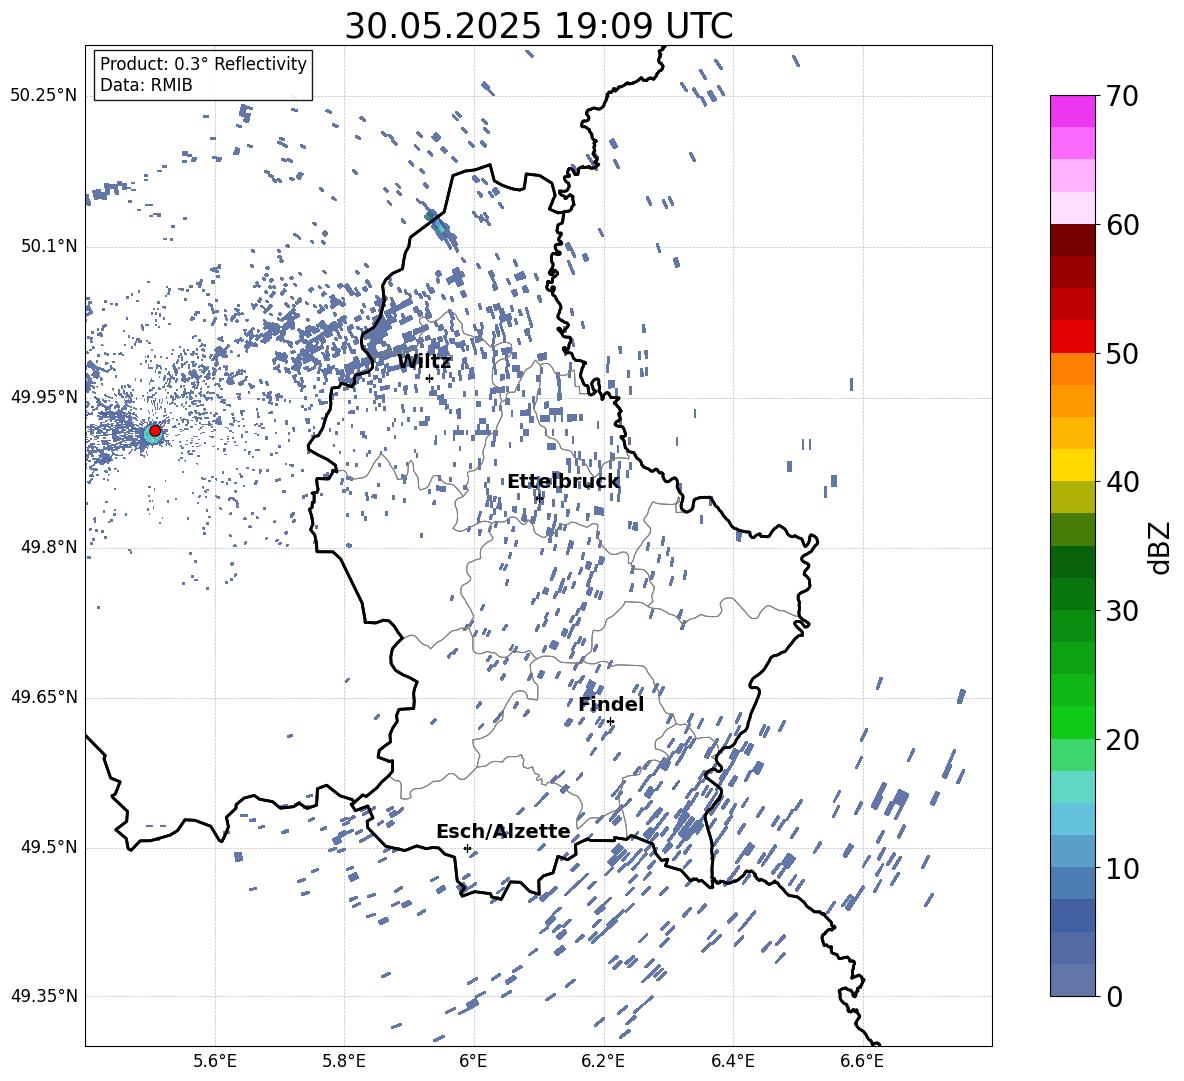Screen dimensions: 1184x1081
Task: Click the 6.2°E longitude label
Action: pos(603,1061)
